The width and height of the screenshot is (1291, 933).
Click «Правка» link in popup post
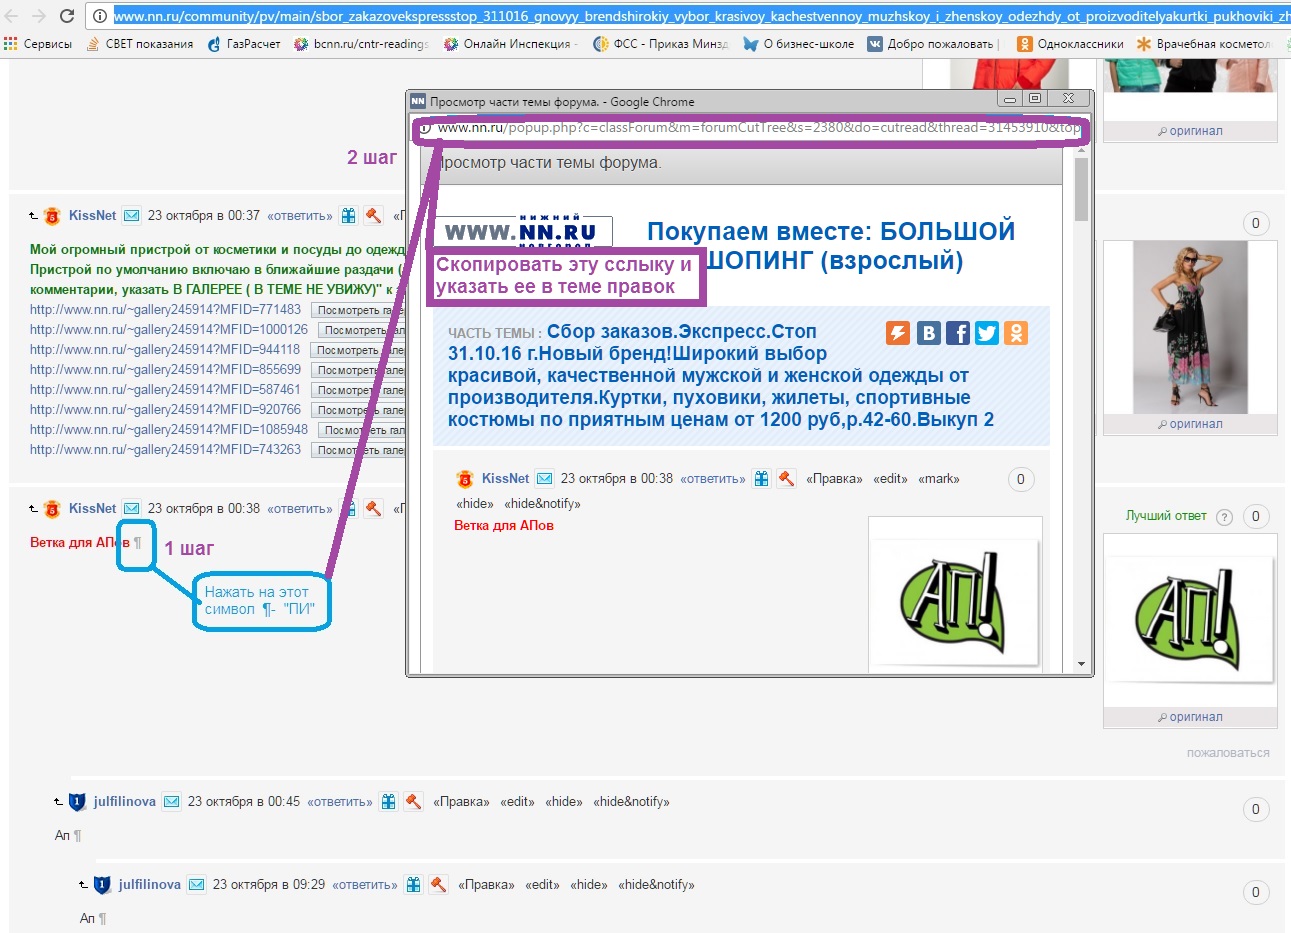pyautogui.click(x=834, y=479)
